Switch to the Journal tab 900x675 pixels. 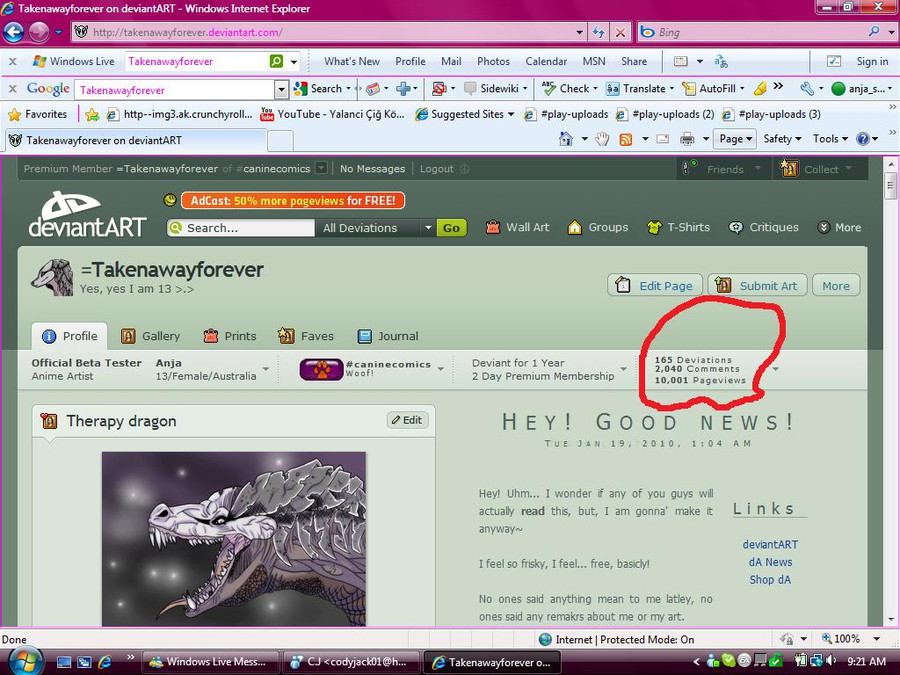[x=387, y=336]
